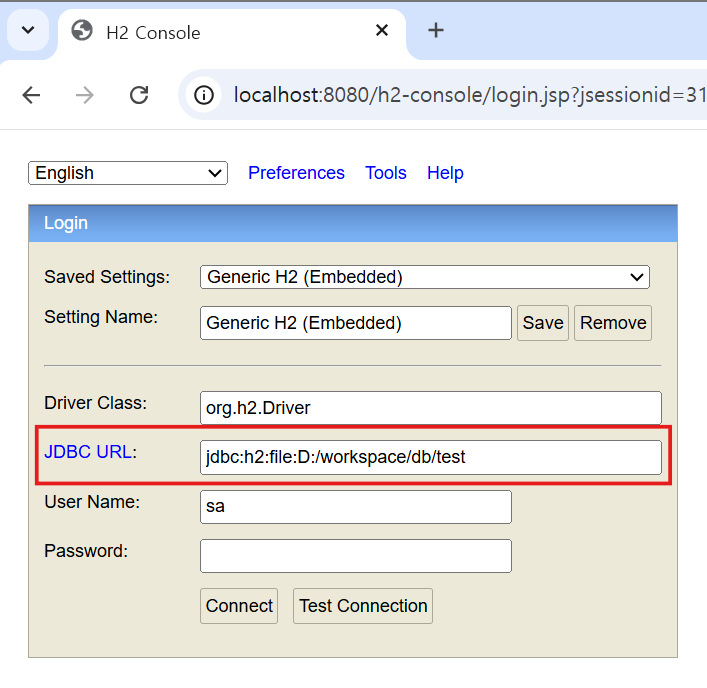Click the JDBC URL help link
The height and width of the screenshot is (688, 707).
click(x=88, y=452)
